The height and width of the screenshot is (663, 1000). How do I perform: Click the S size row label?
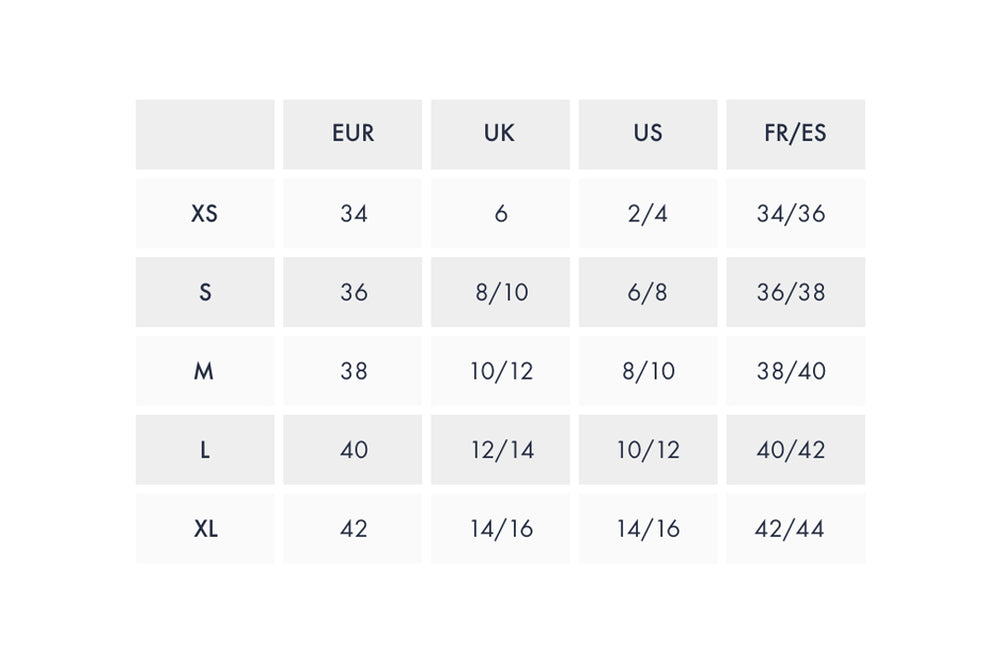pyautogui.click(x=205, y=292)
